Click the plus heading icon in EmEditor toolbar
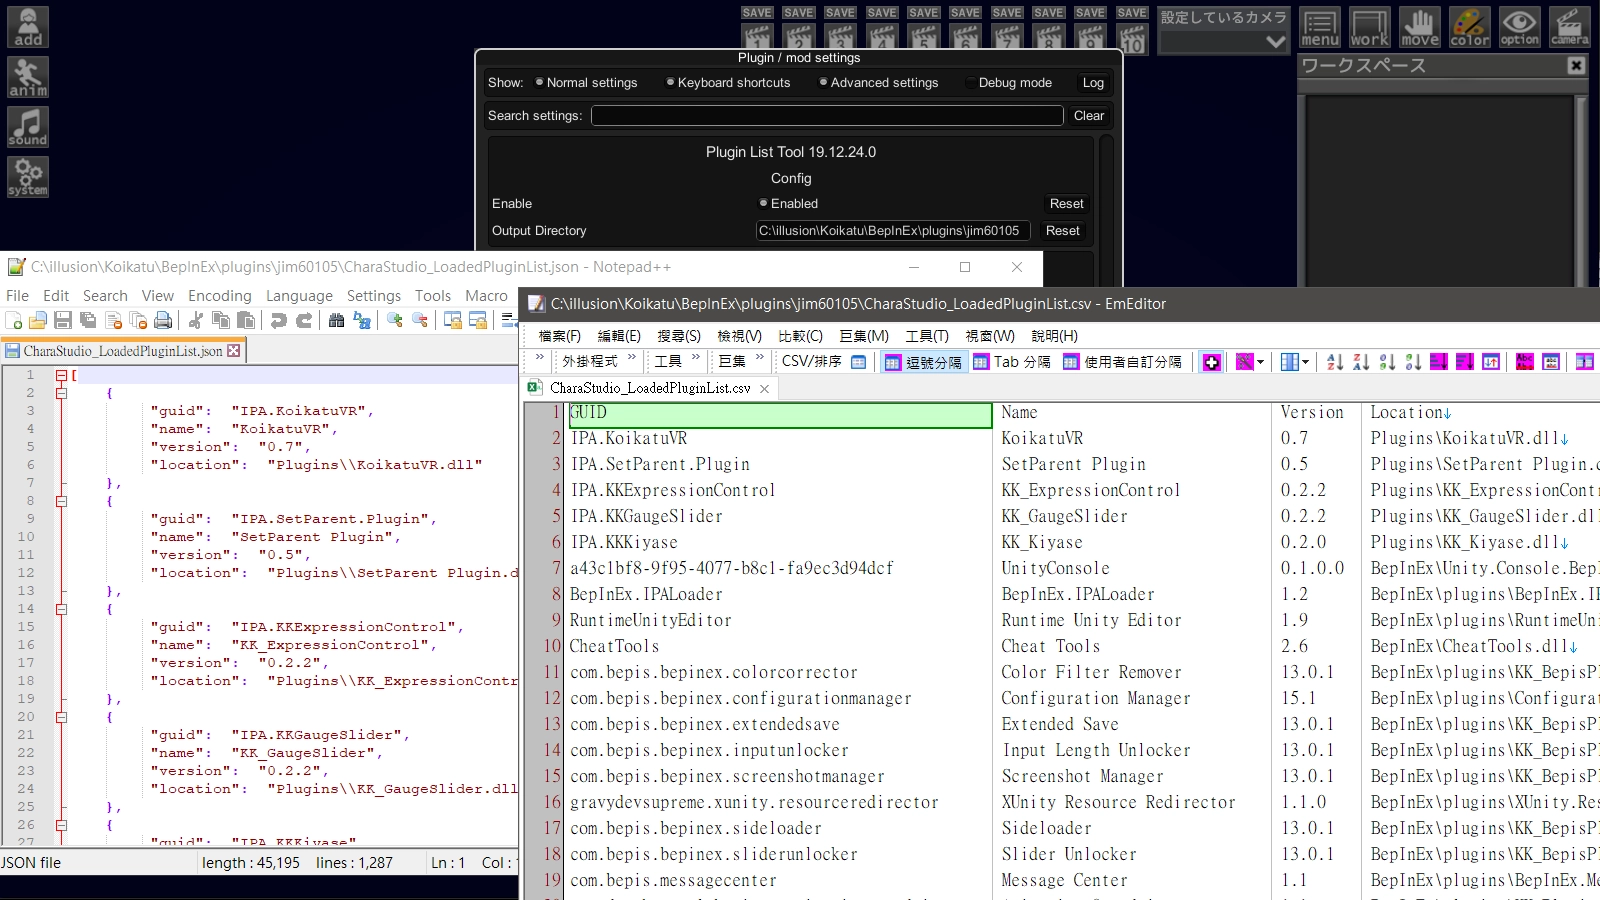This screenshot has width=1600, height=900. click(1212, 362)
